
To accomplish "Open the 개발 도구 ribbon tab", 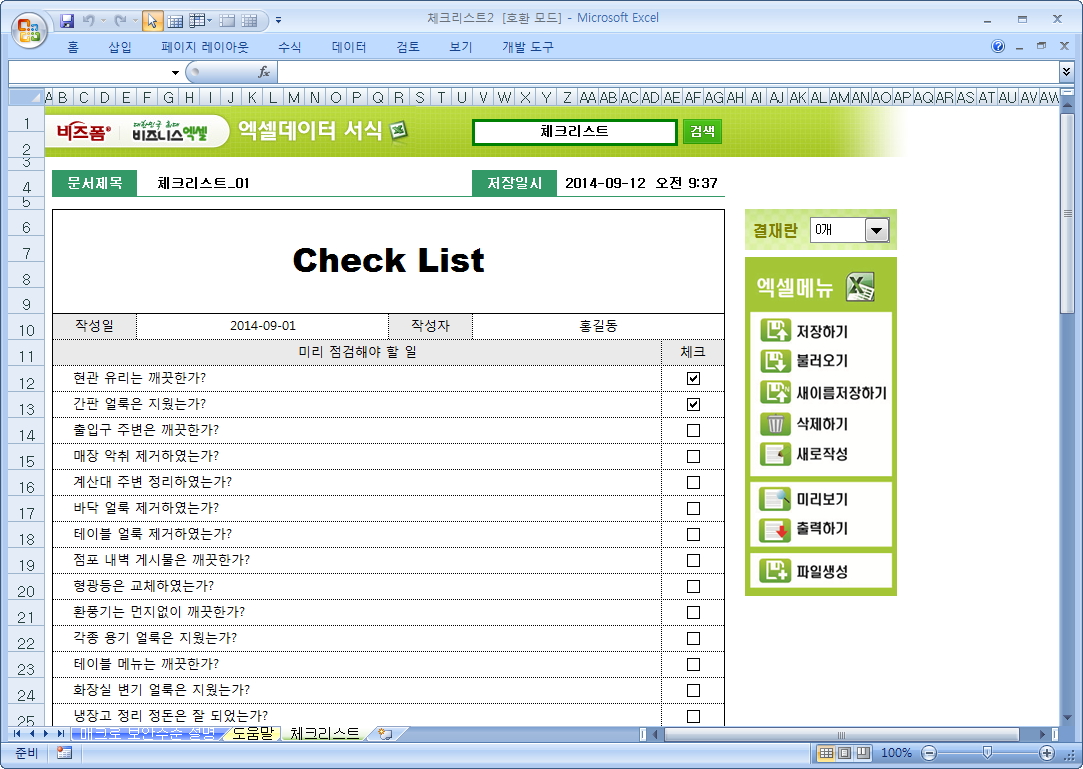I will click(x=528, y=47).
